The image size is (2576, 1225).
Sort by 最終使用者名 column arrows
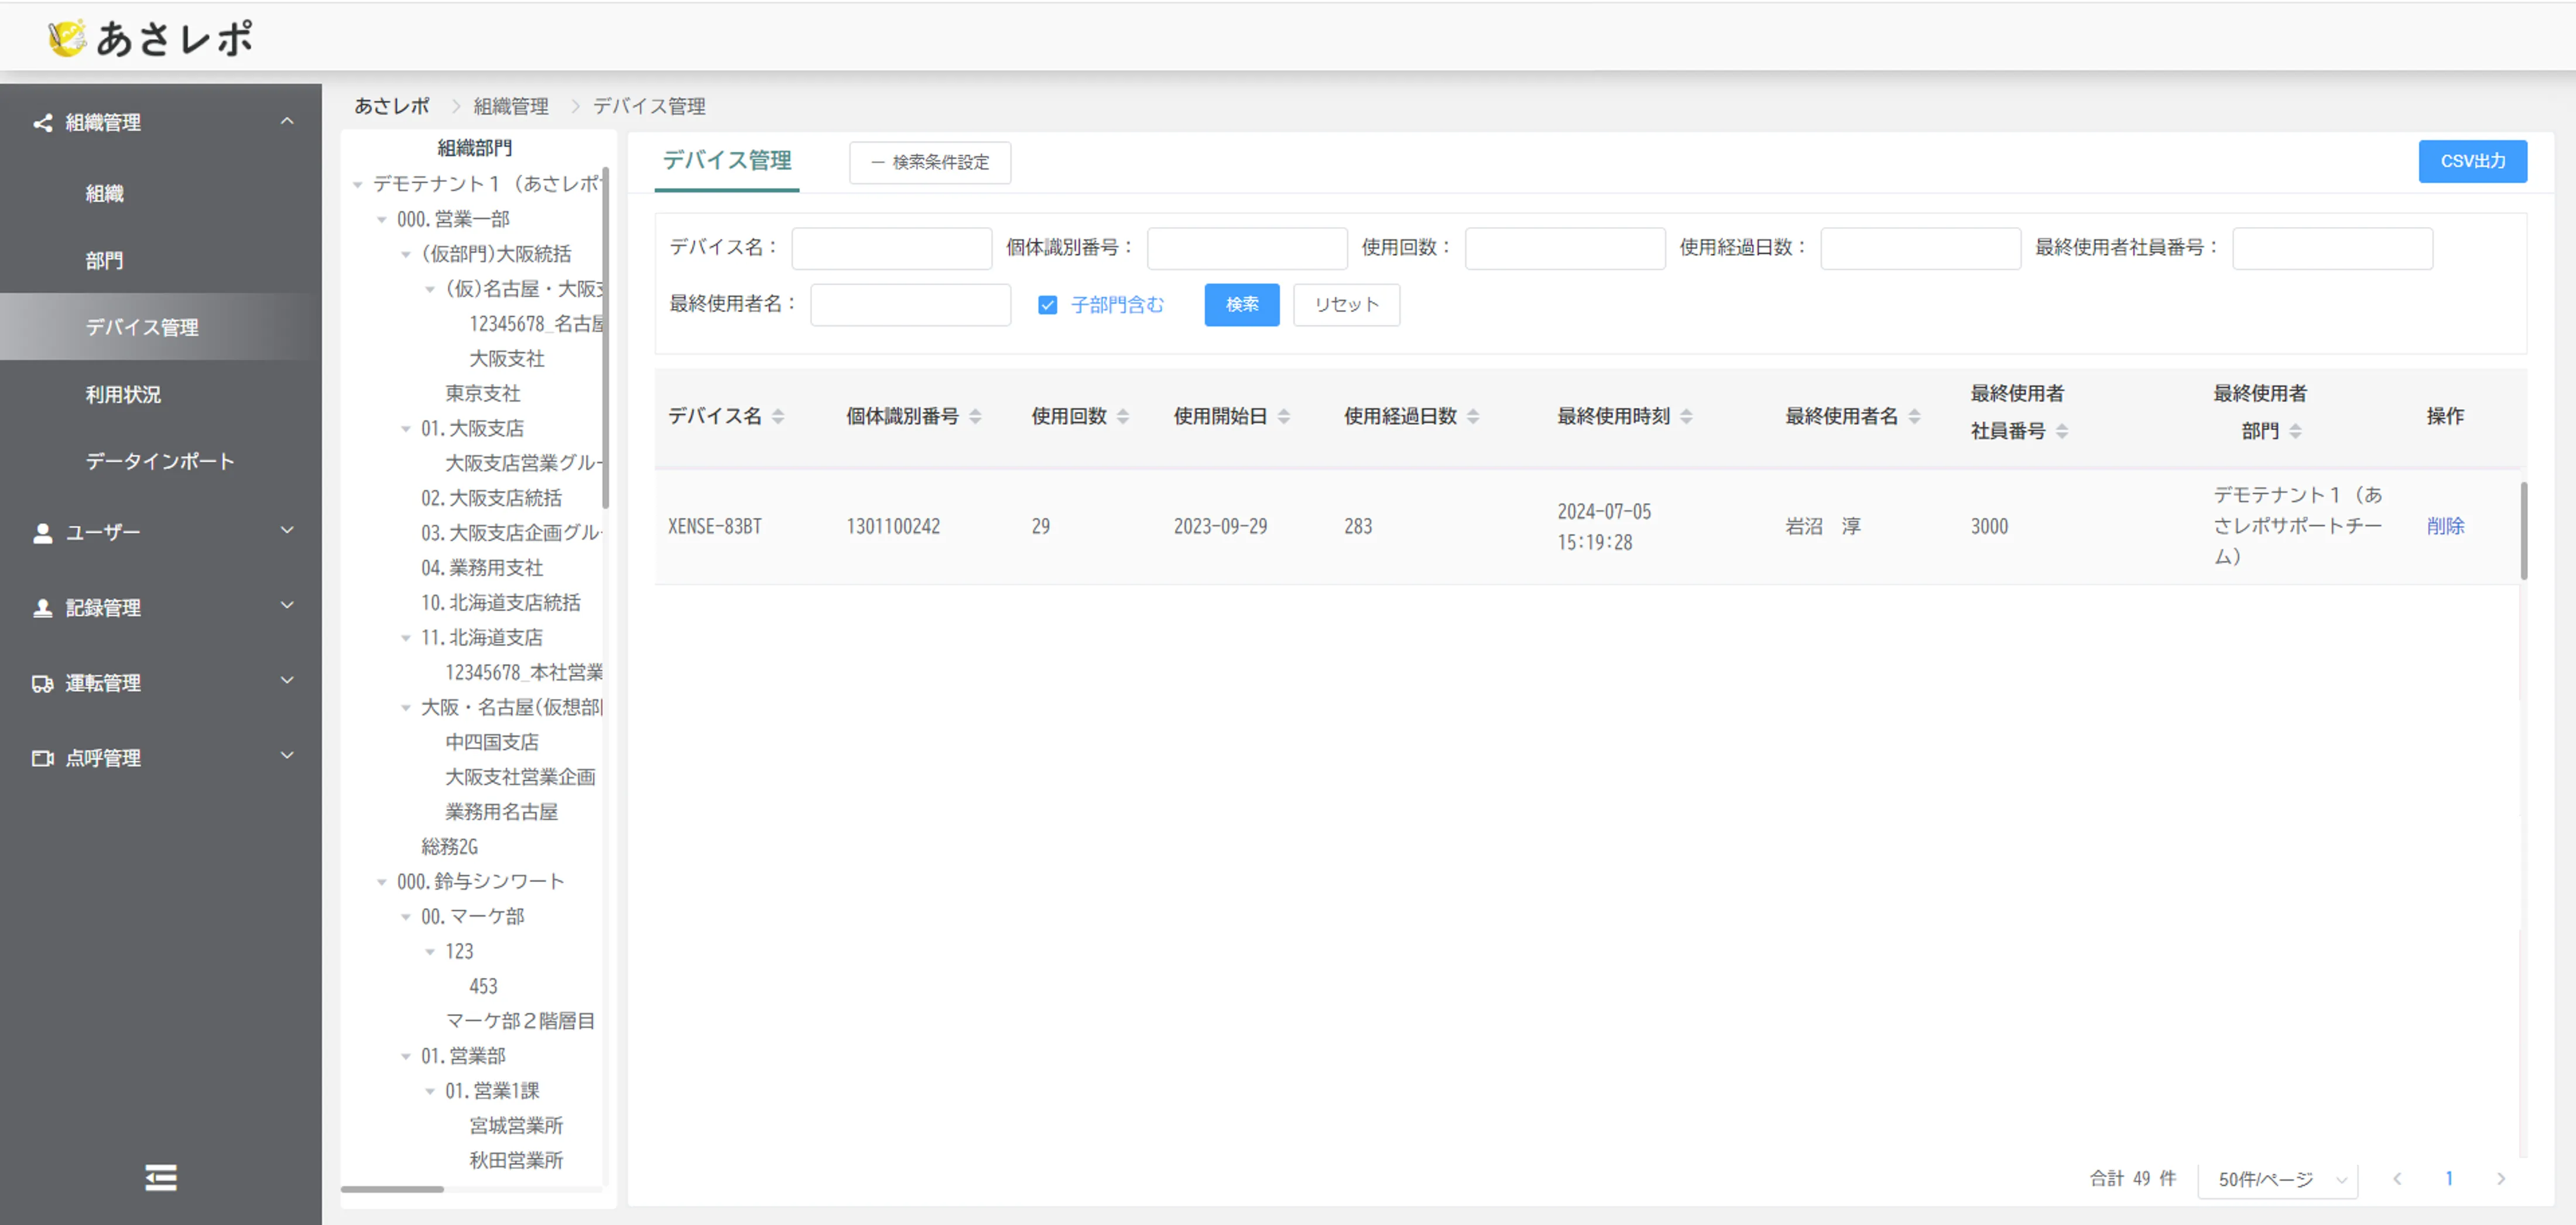point(1914,416)
